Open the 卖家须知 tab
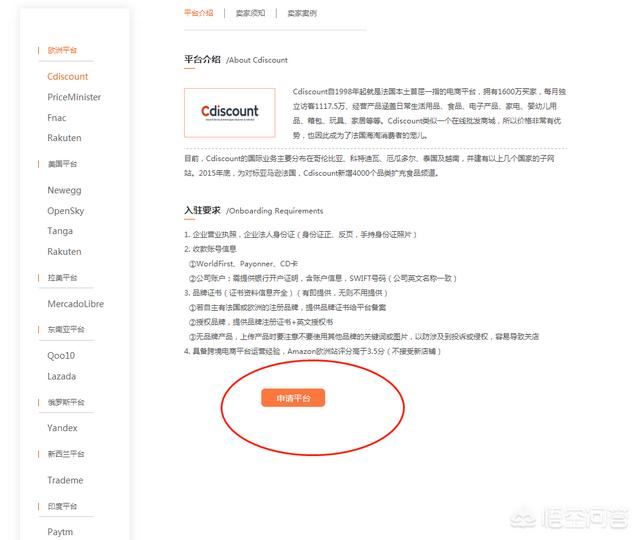The image size is (640, 540). 250,13
